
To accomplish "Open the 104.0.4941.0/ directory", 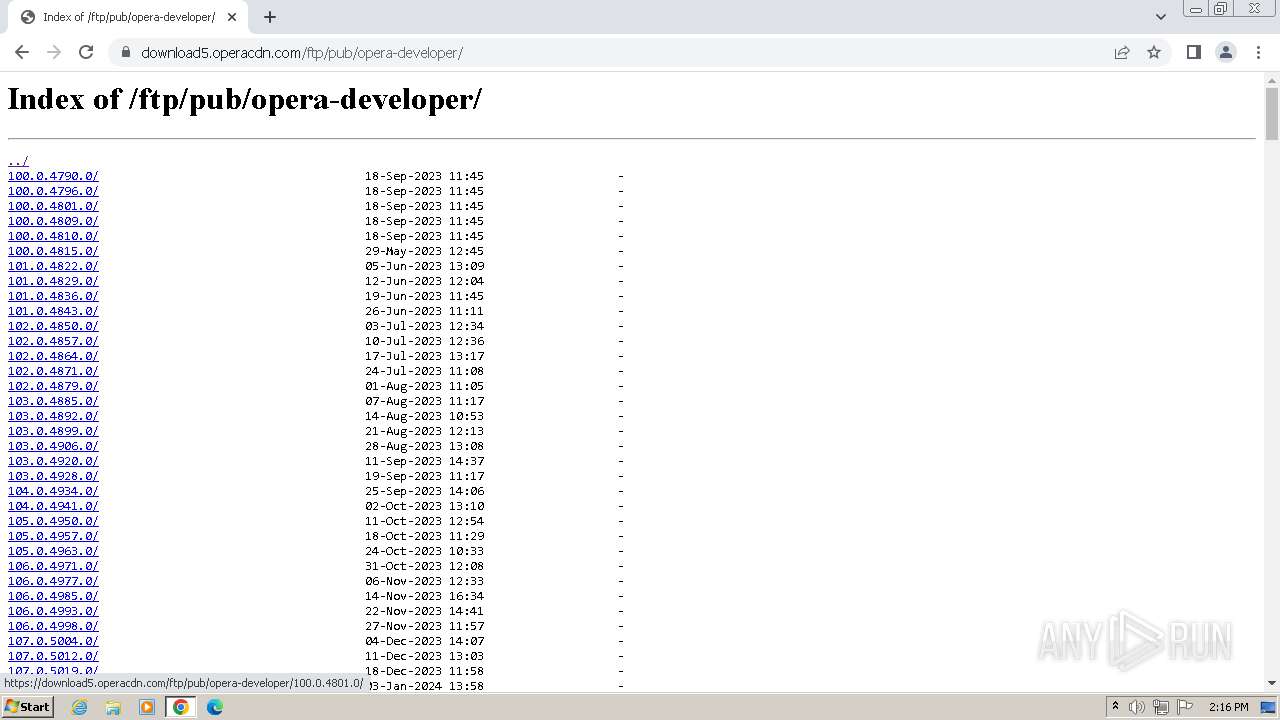I will coord(53,506).
